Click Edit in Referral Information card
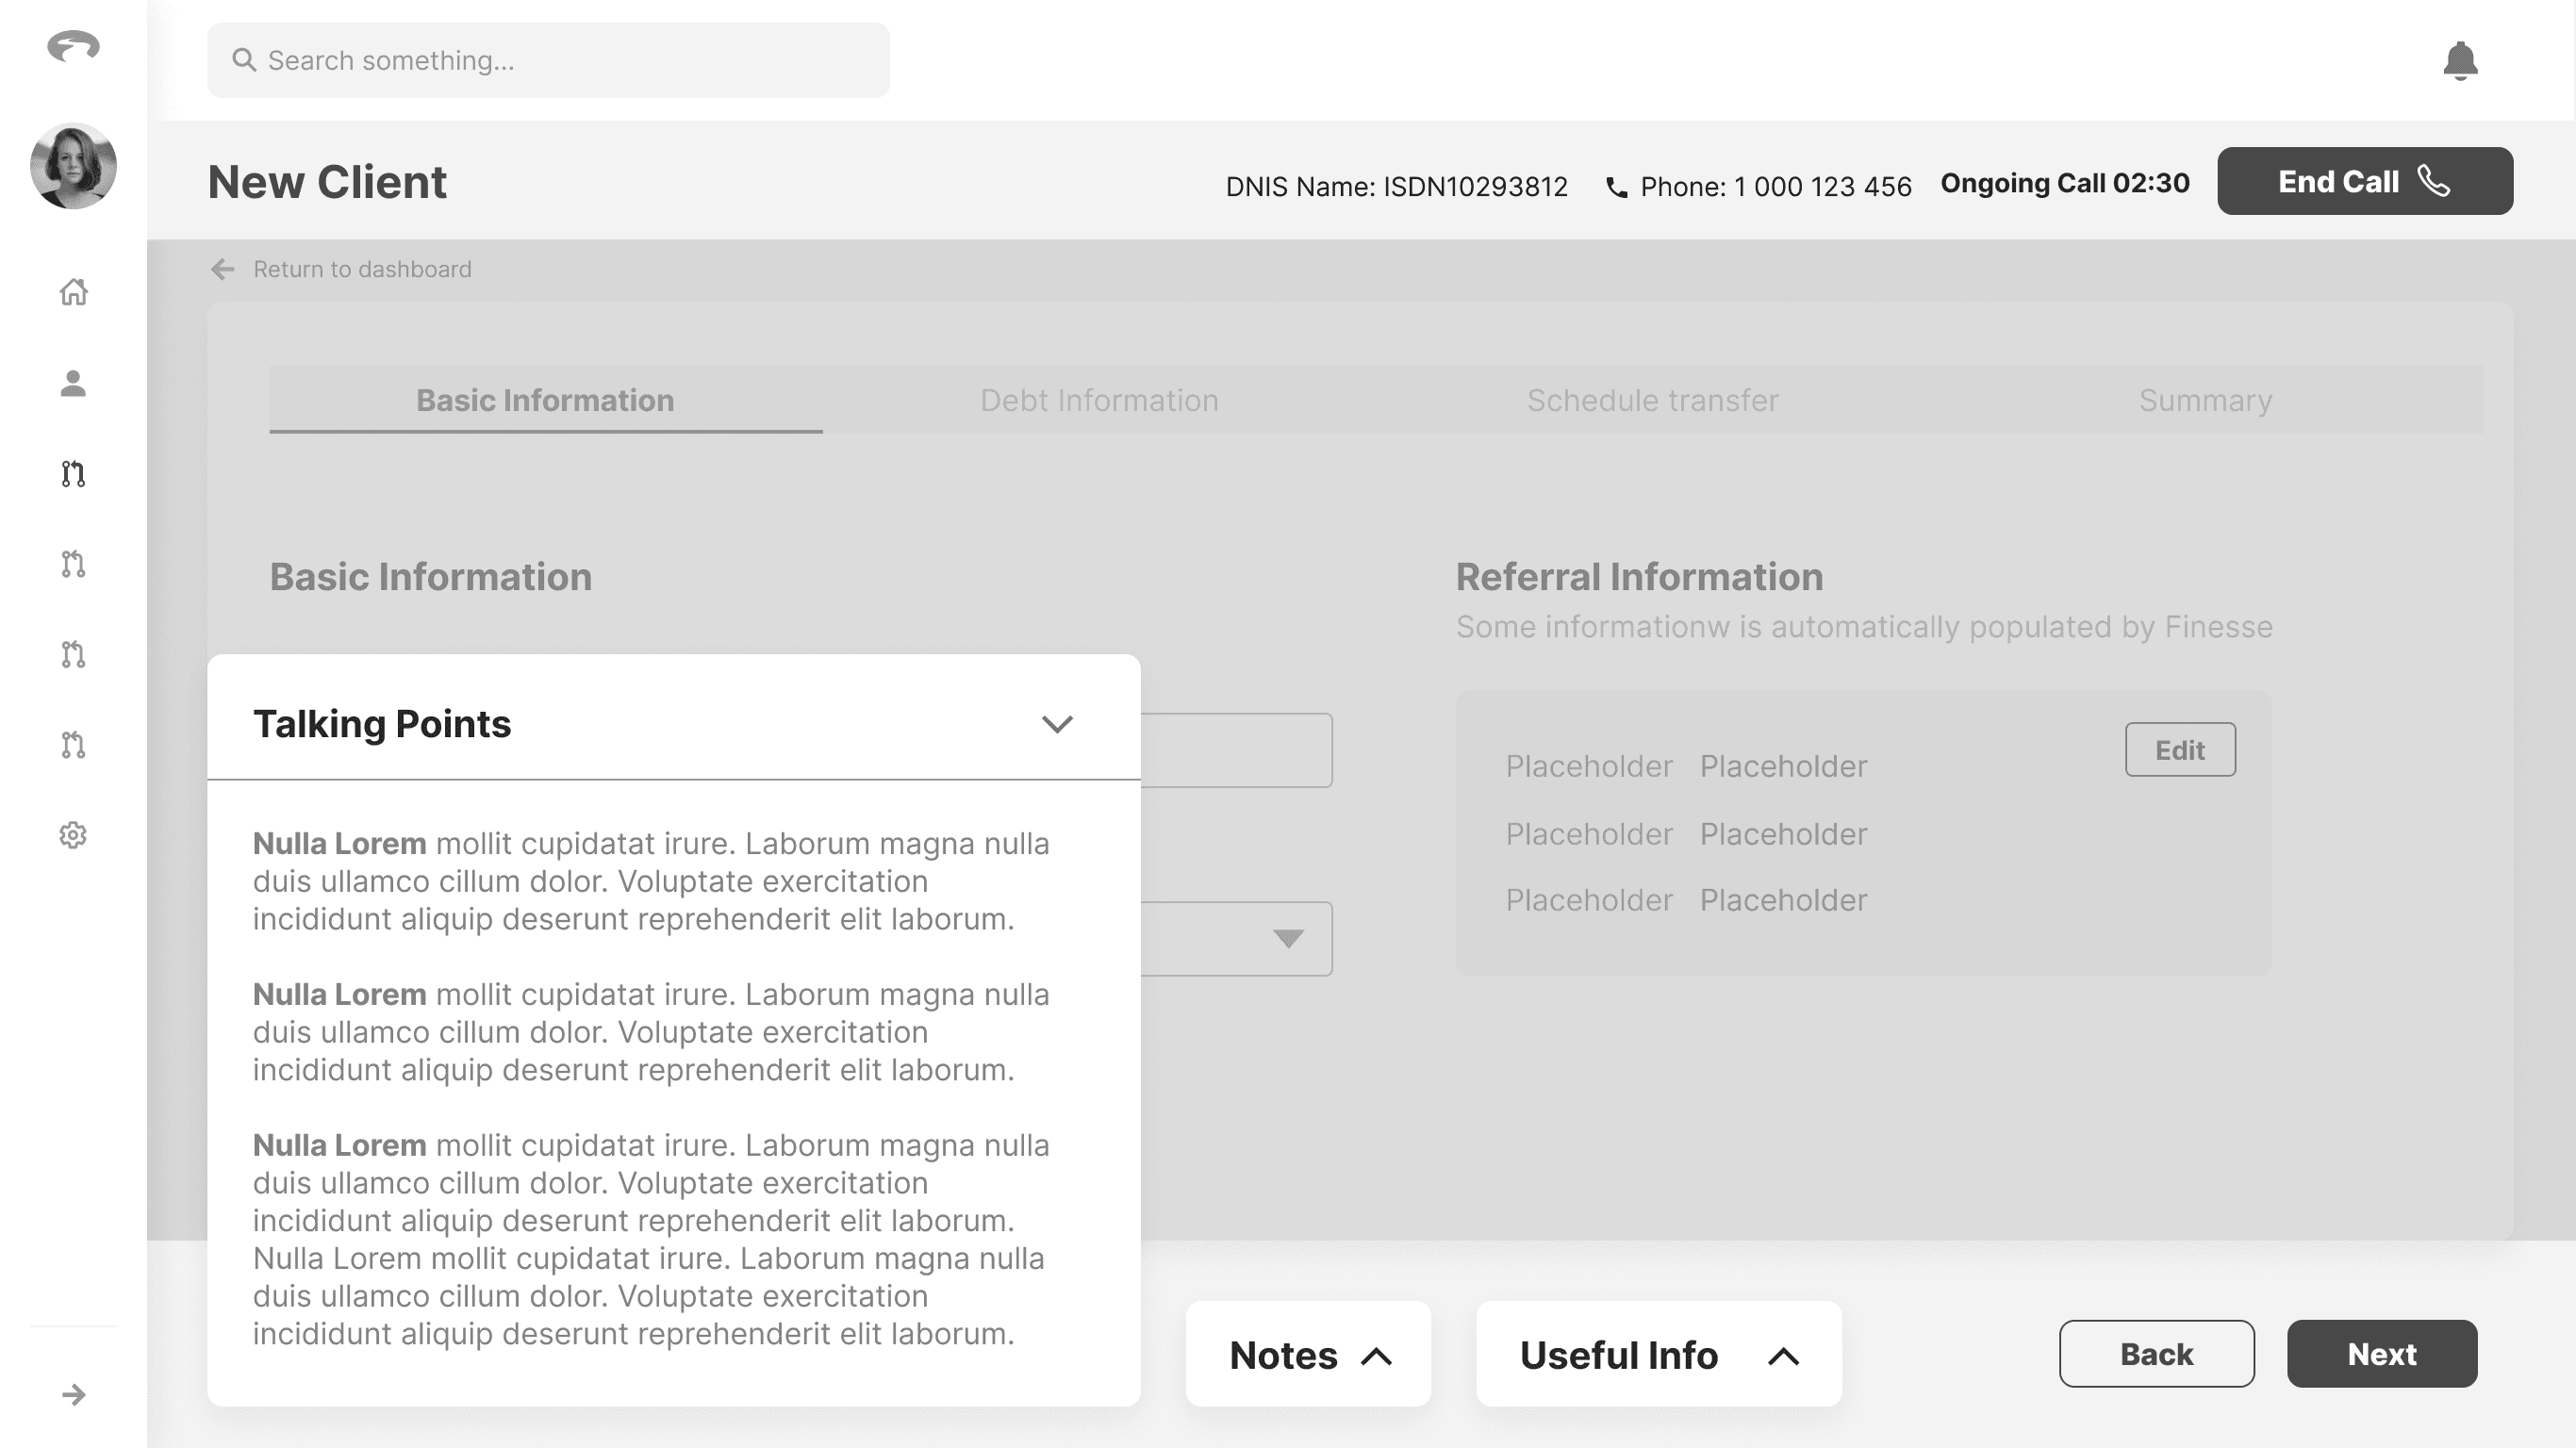This screenshot has height=1448, width=2576. pos(2179,750)
